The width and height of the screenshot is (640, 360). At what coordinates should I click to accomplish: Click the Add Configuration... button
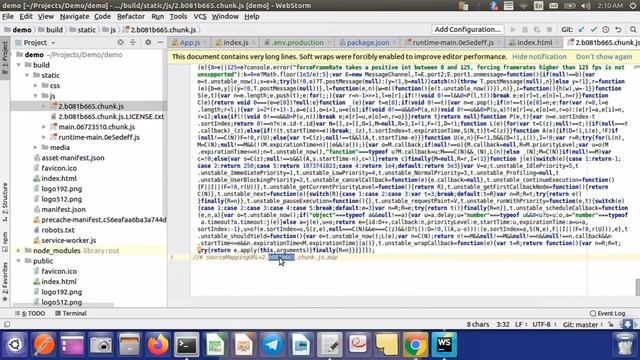point(467,29)
